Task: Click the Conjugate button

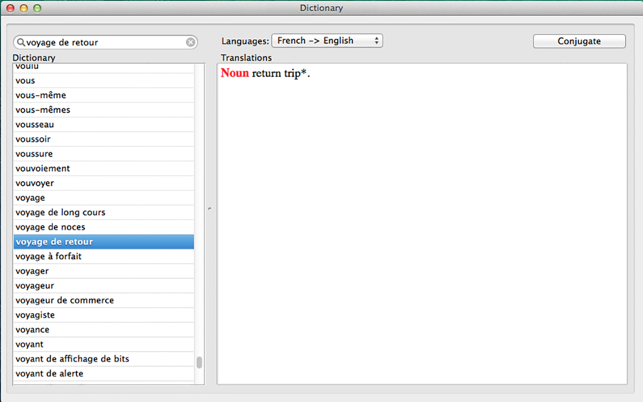Action: (x=579, y=41)
